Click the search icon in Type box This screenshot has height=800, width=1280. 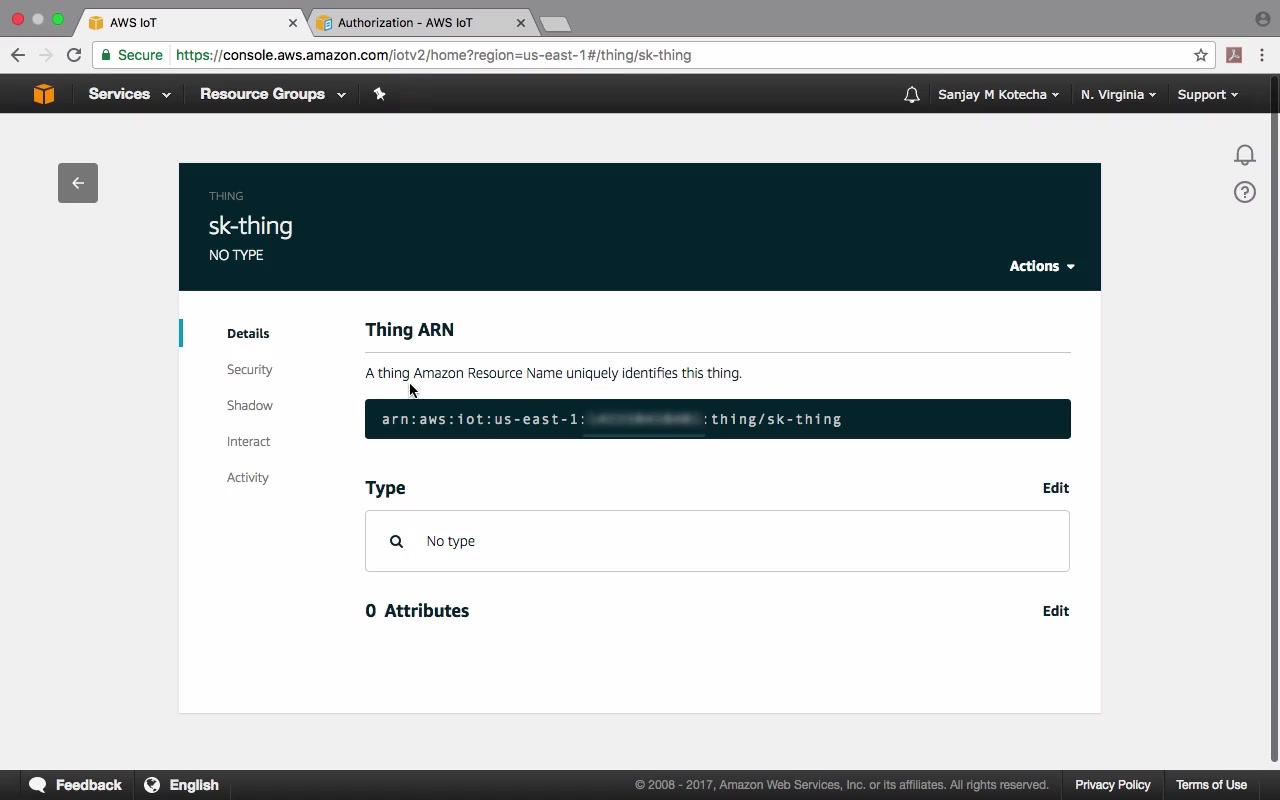pyautogui.click(x=396, y=541)
